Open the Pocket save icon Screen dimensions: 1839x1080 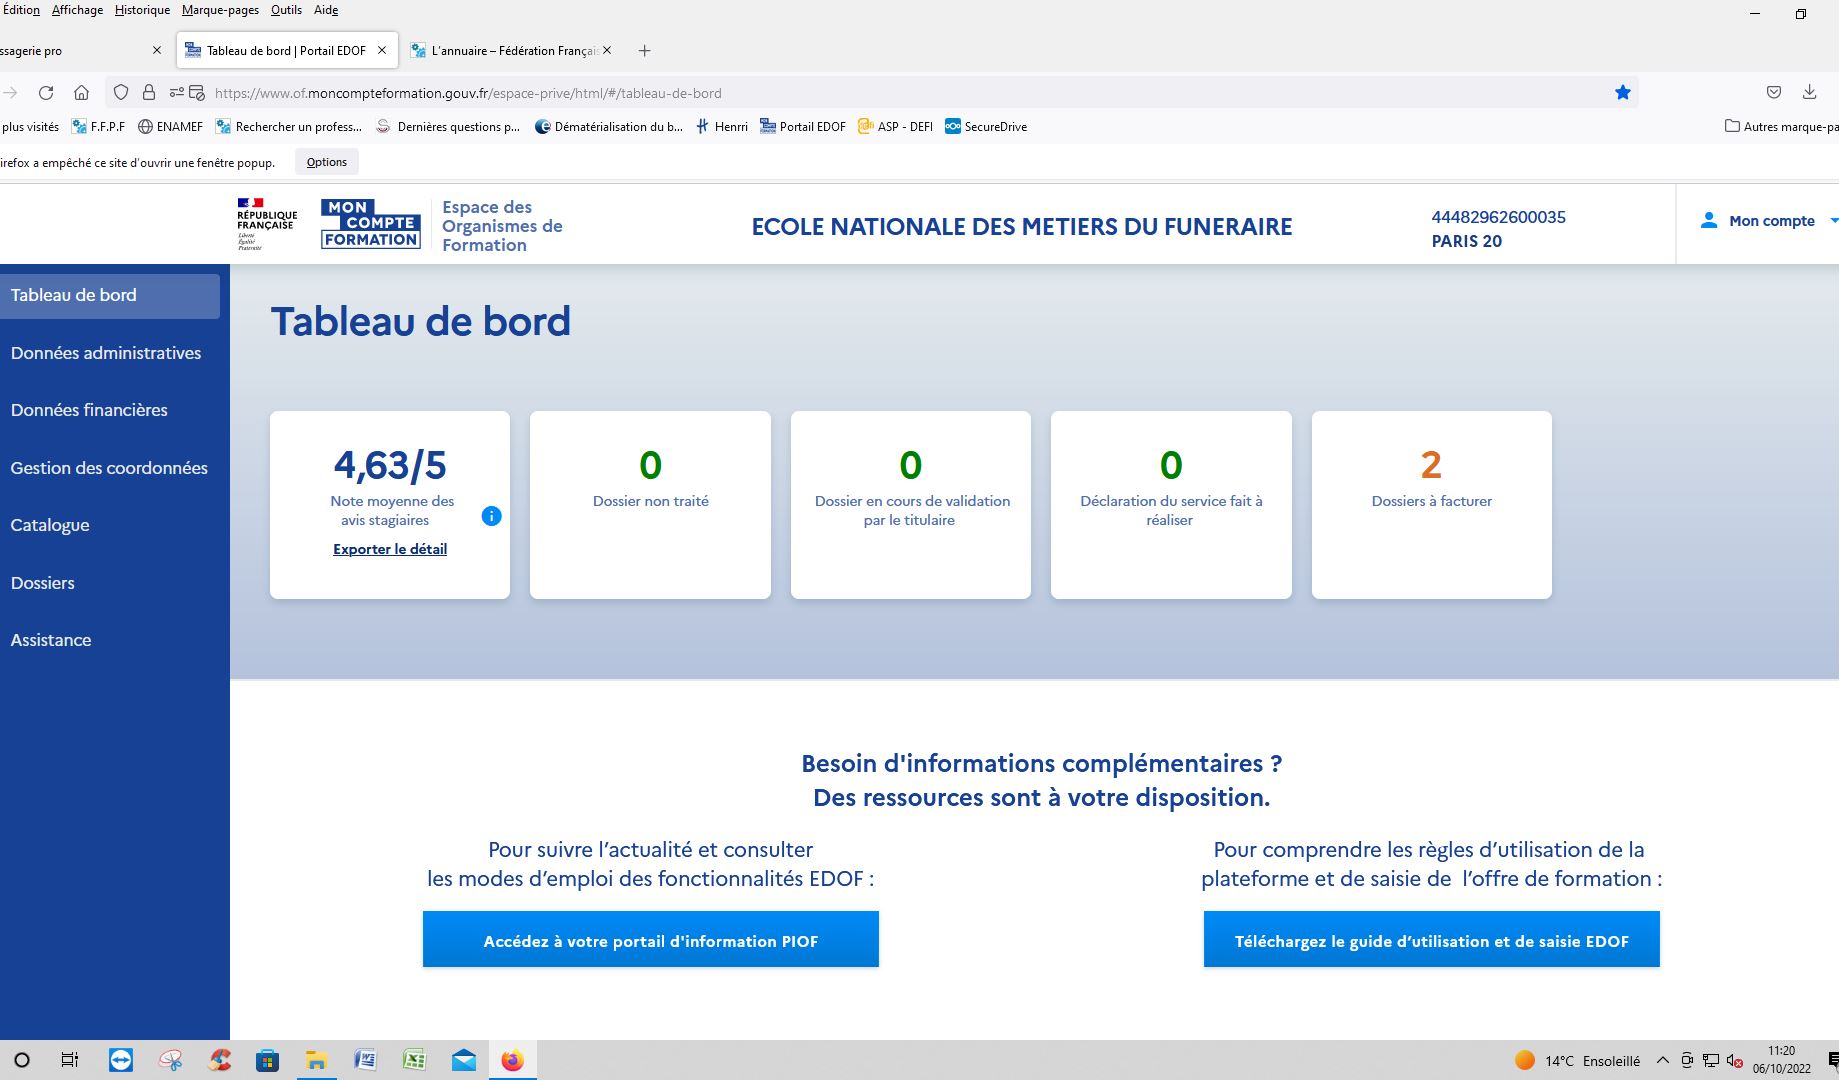pyautogui.click(x=1773, y=93)
